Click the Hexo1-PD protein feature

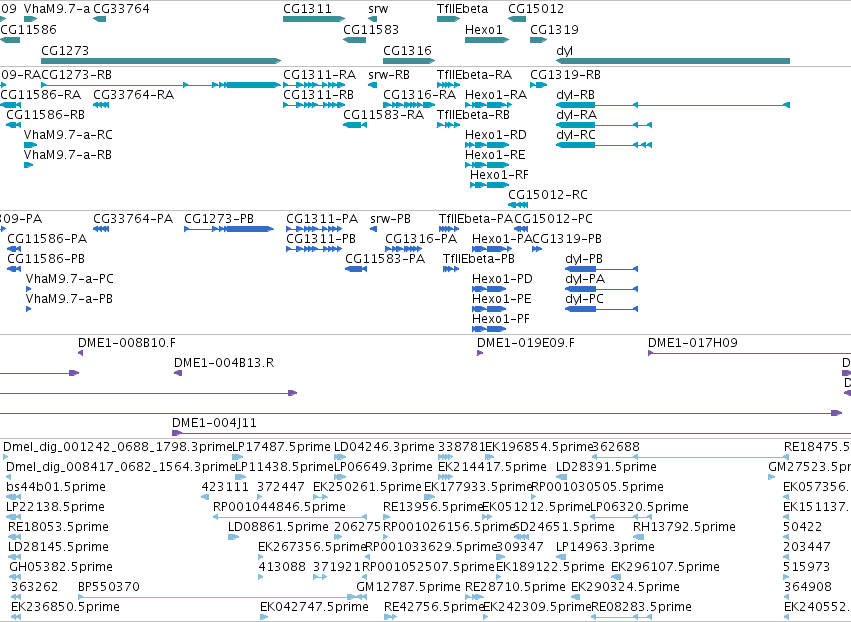(x=489, y=289)
